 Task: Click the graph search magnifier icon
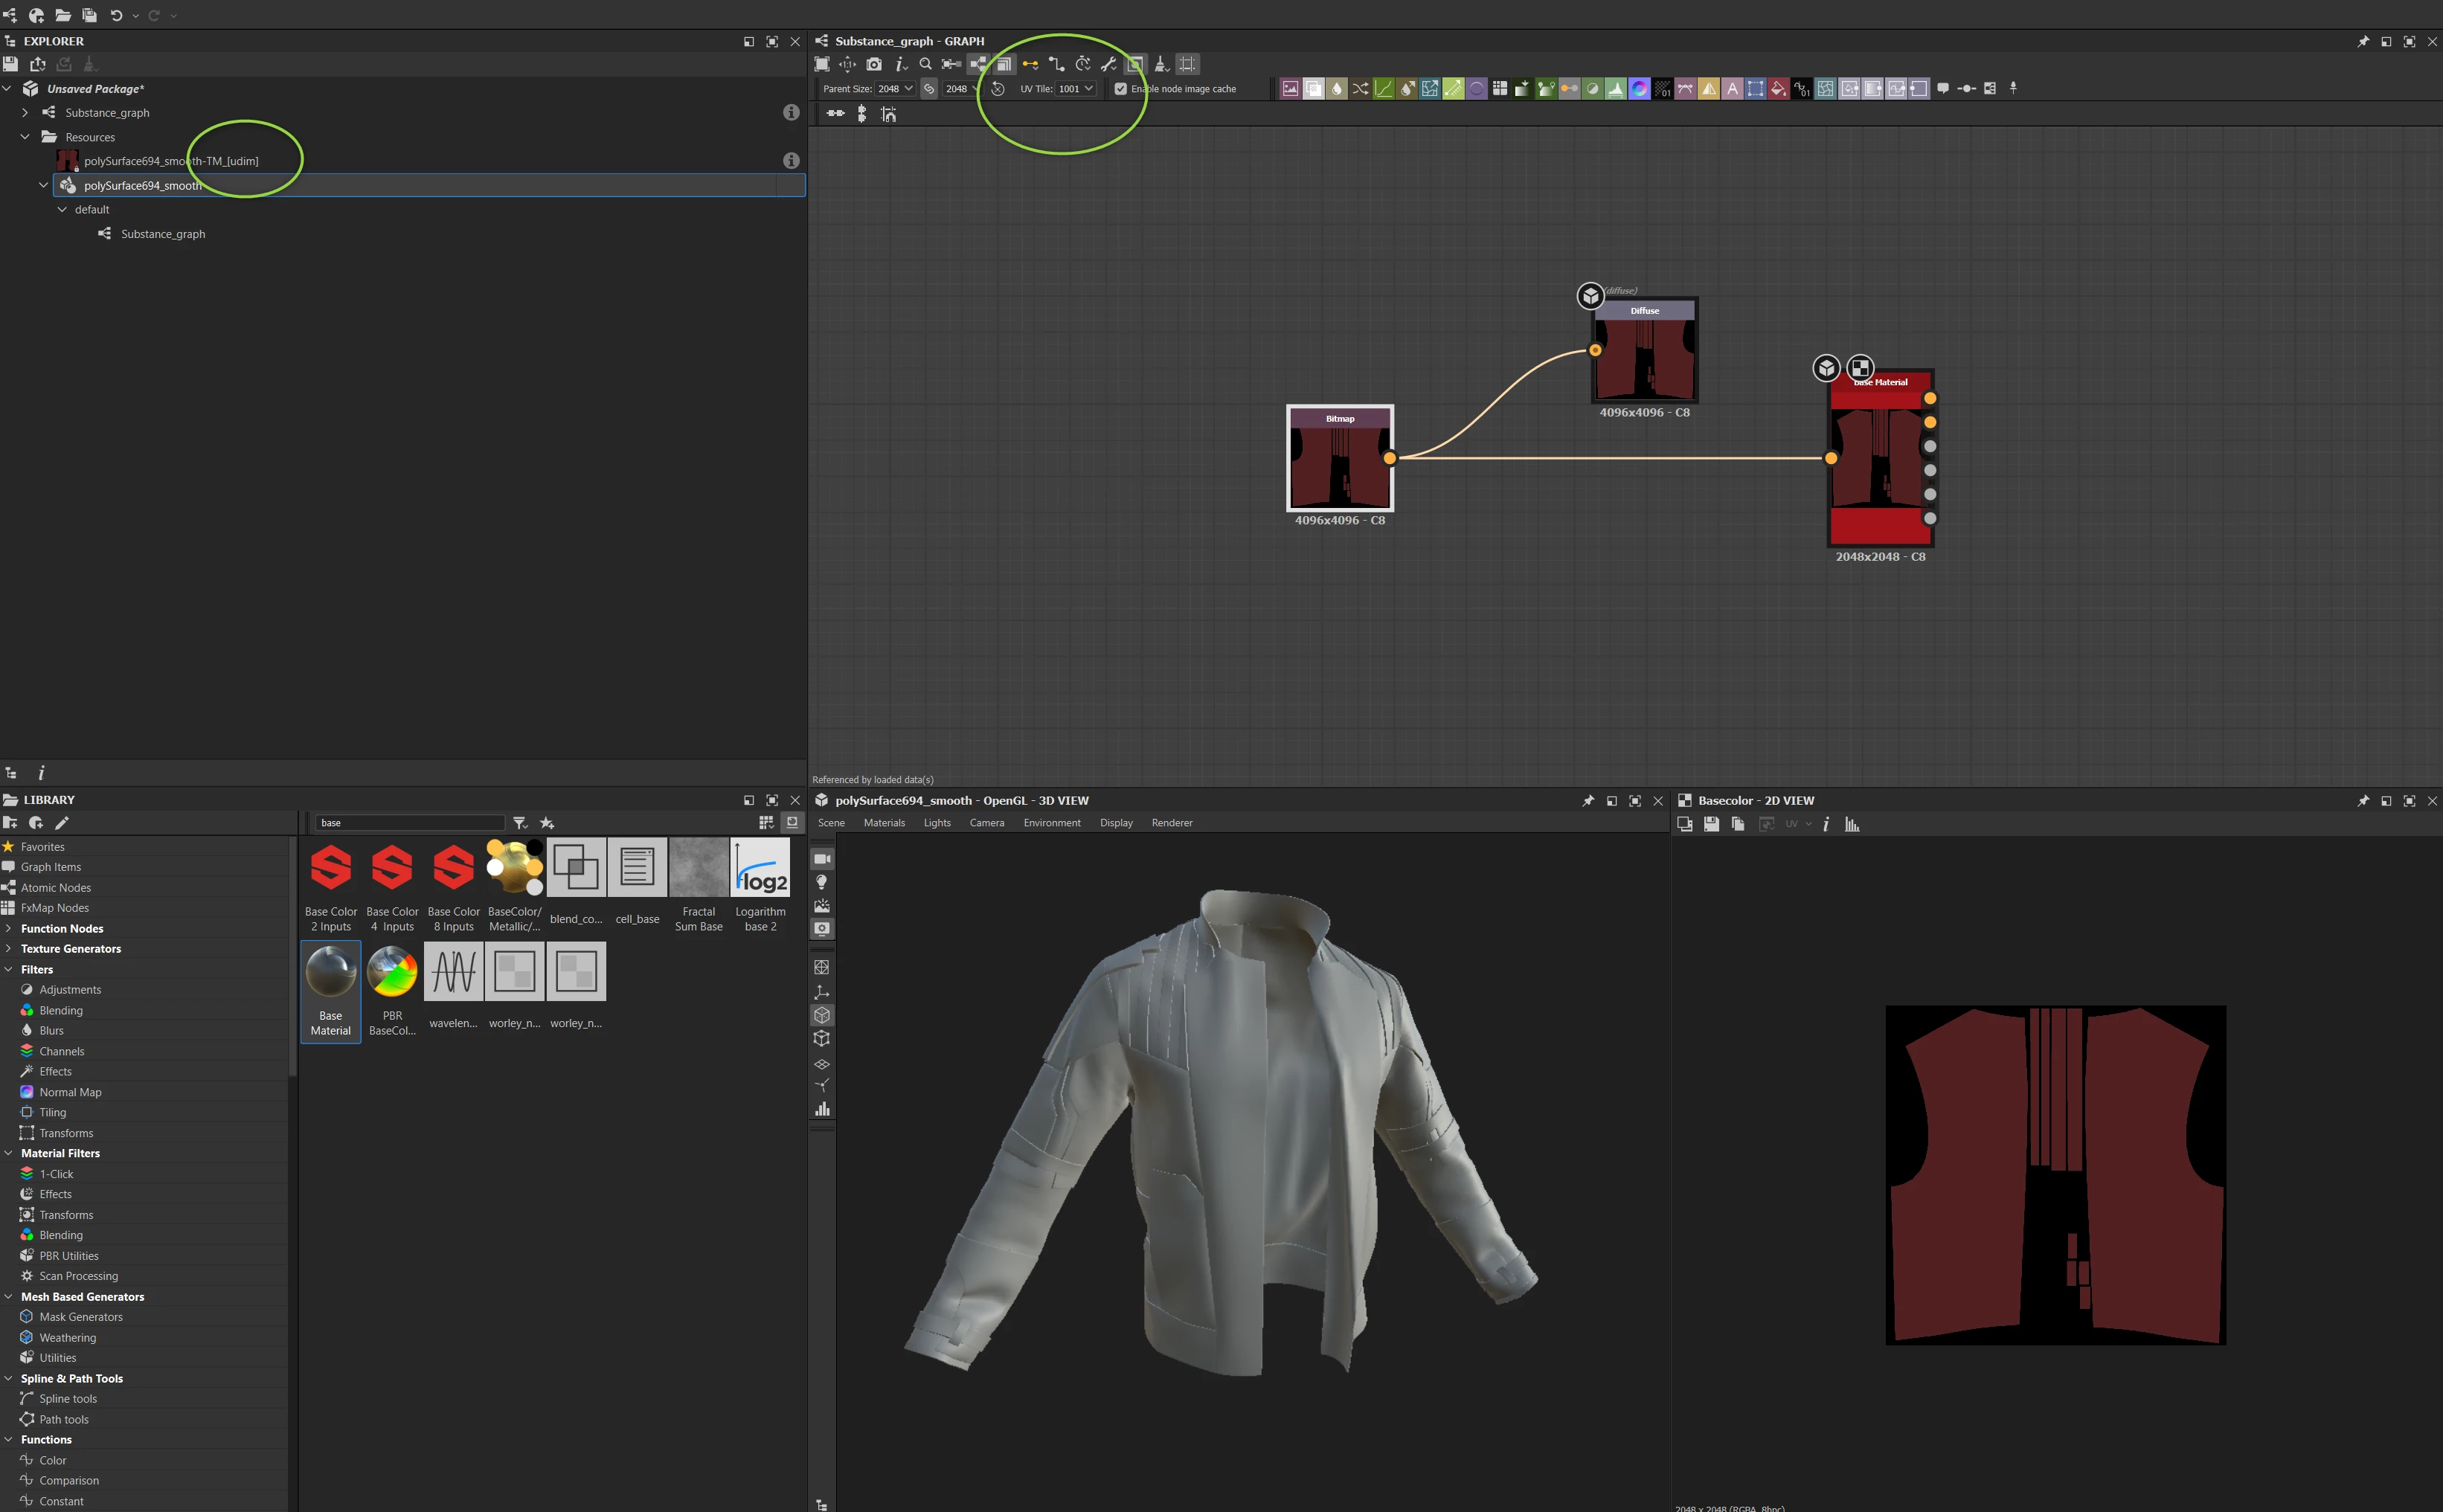[925, 64]
